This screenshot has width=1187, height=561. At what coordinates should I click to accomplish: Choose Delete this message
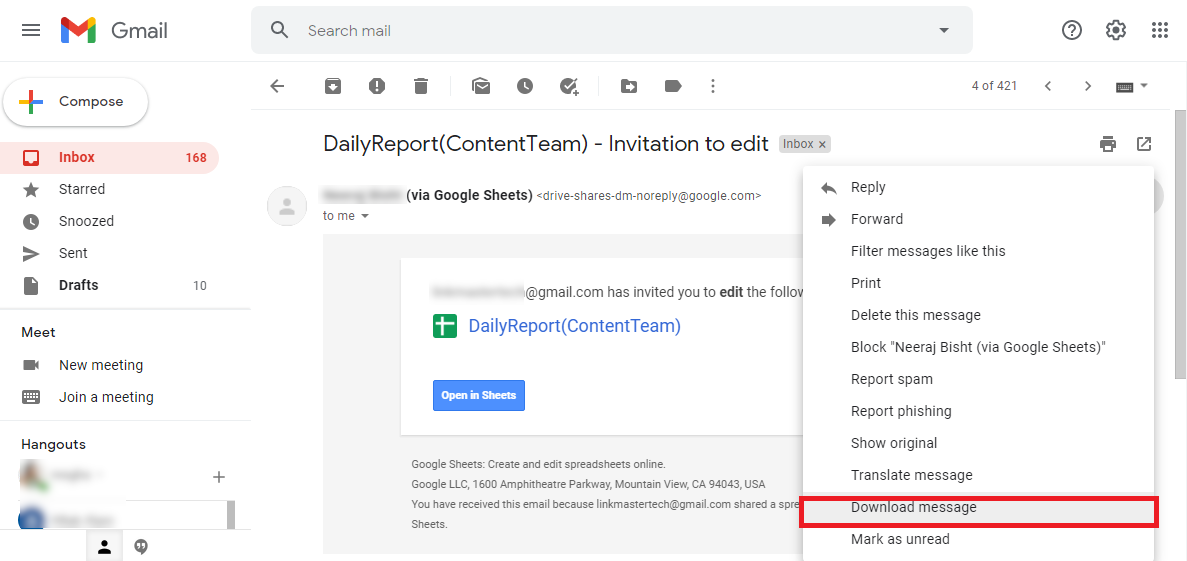click(978, 315)
